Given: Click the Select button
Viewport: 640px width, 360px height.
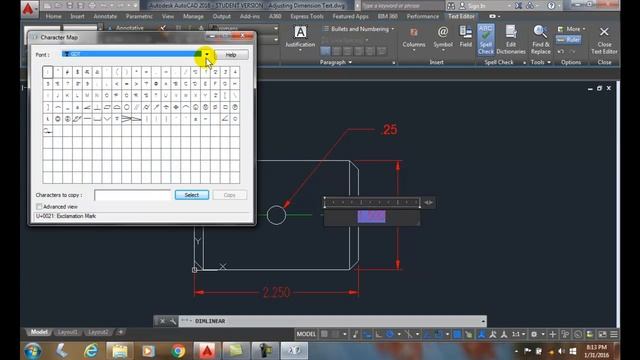Looking at the screenshot, I should (191, 195).
